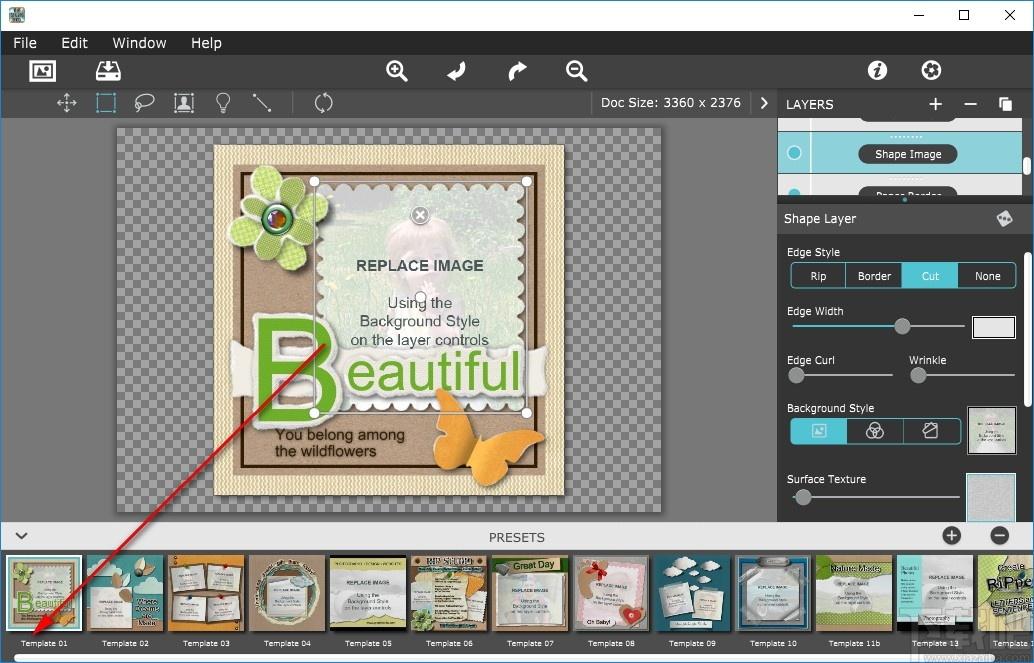Select Template 04 preset

tap(287, 593)
